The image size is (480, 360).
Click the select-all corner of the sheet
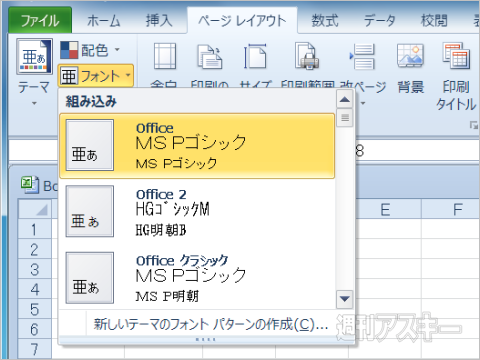pyautogui.click(x=35, y=209)
